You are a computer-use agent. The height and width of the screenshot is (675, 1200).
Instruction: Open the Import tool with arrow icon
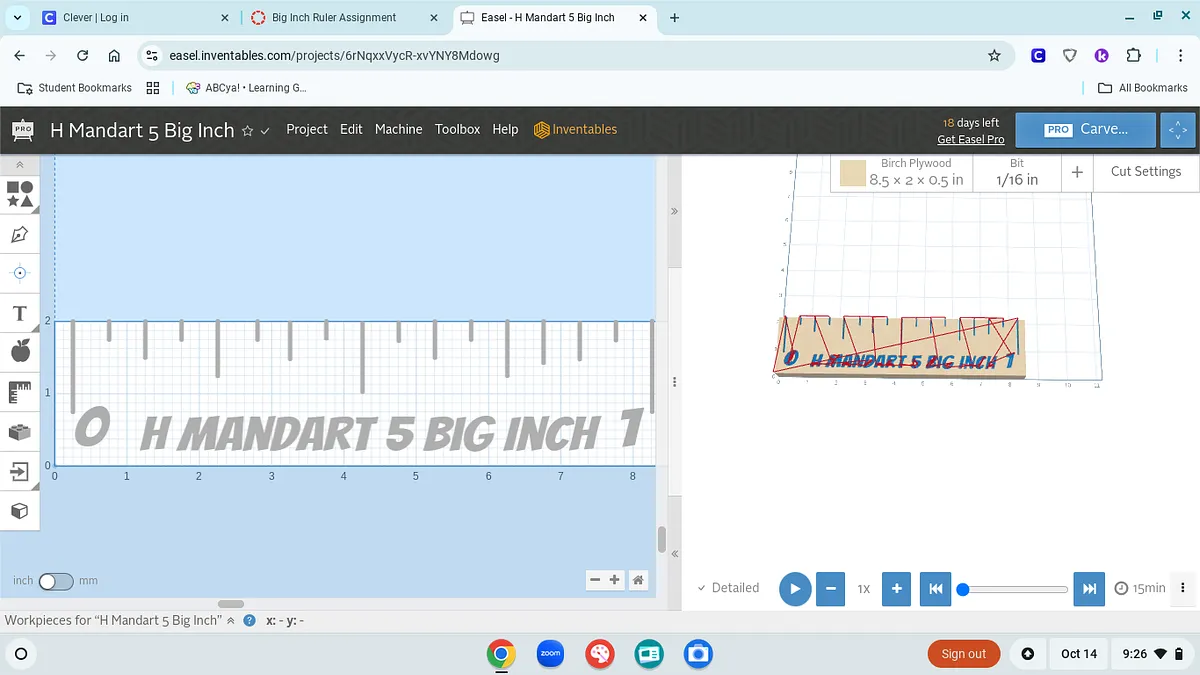(20, 471)
